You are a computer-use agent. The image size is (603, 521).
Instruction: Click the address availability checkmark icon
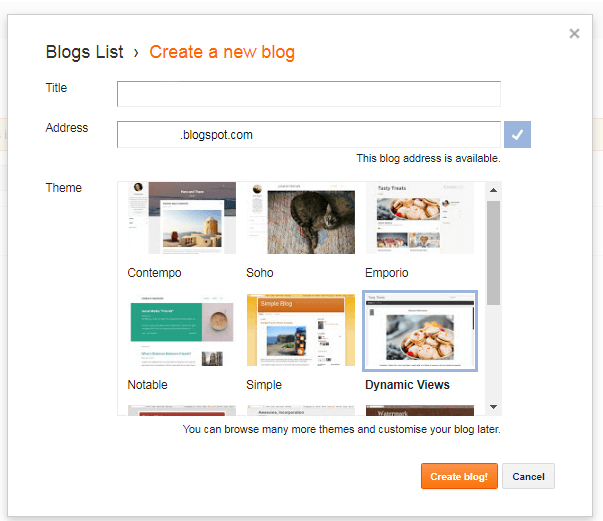click(x=517, y=135)
